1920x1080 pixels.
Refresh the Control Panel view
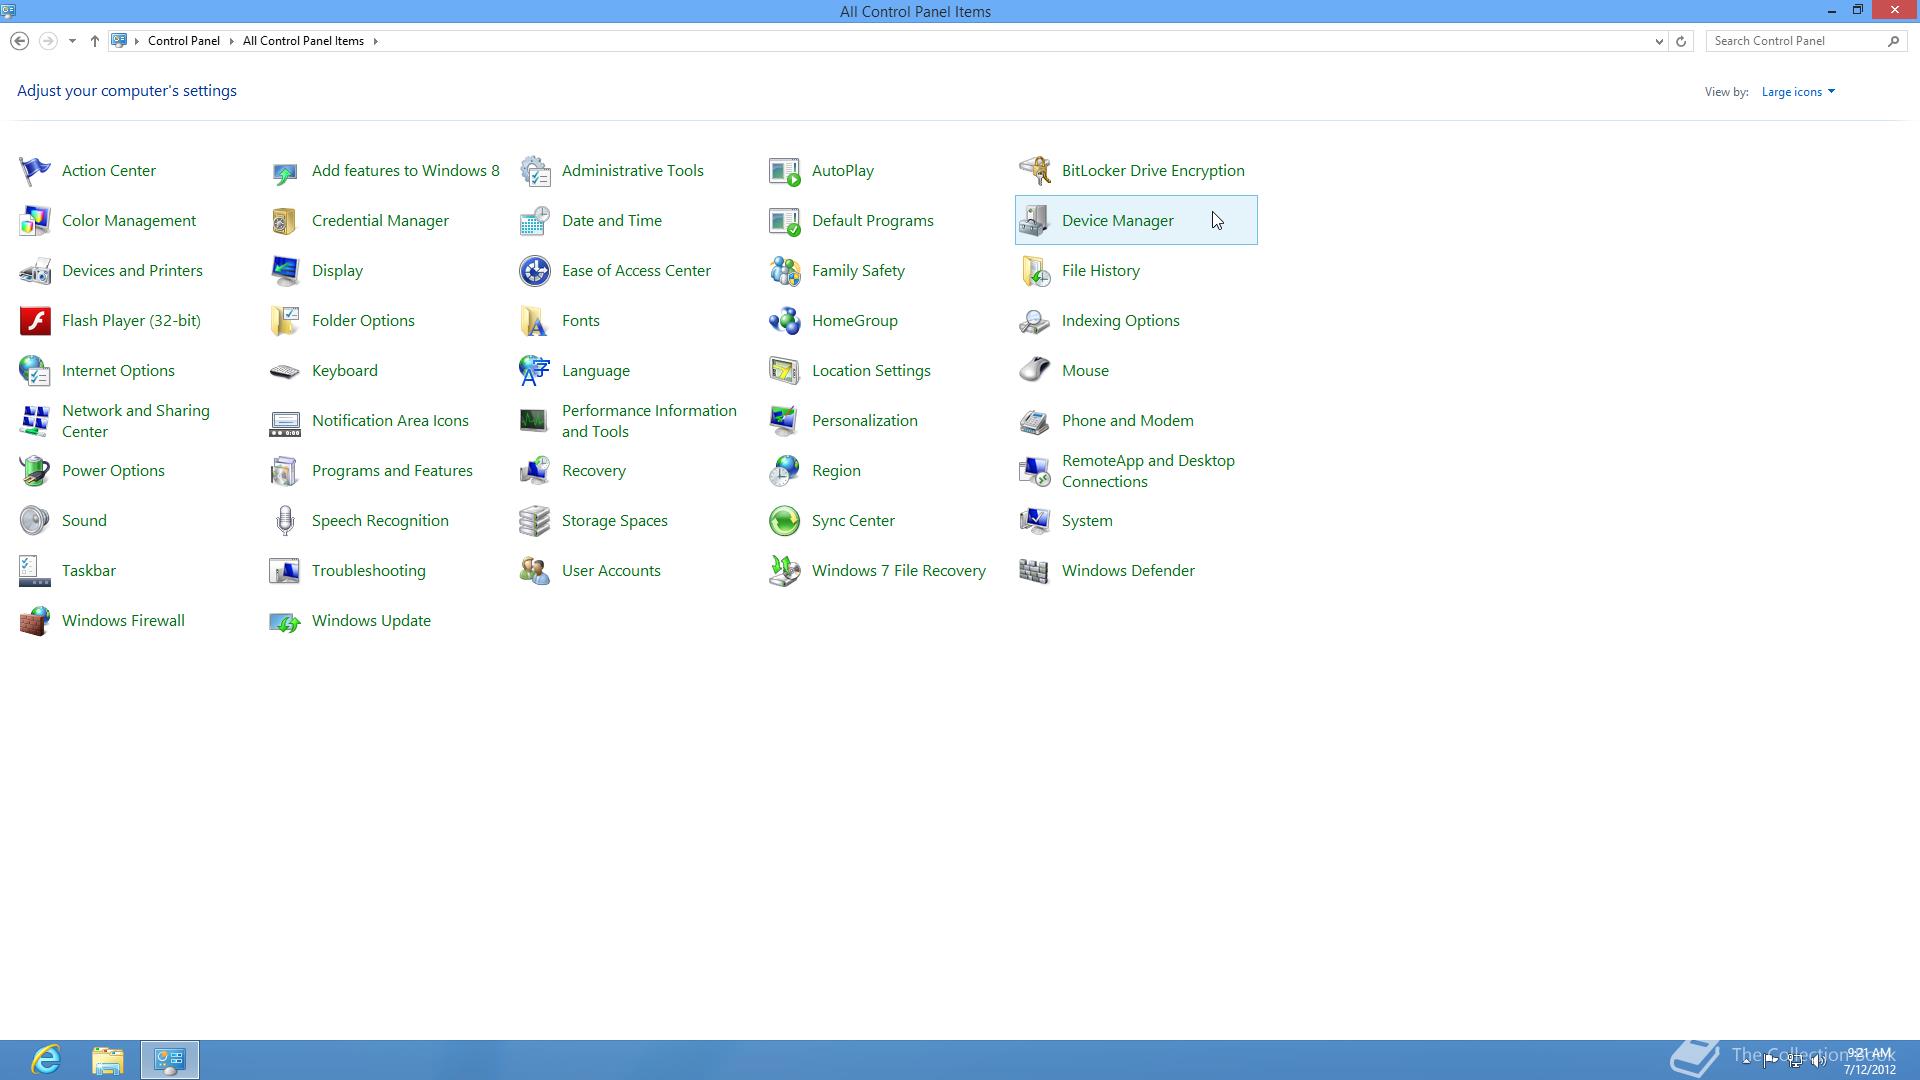(1681, 41)
